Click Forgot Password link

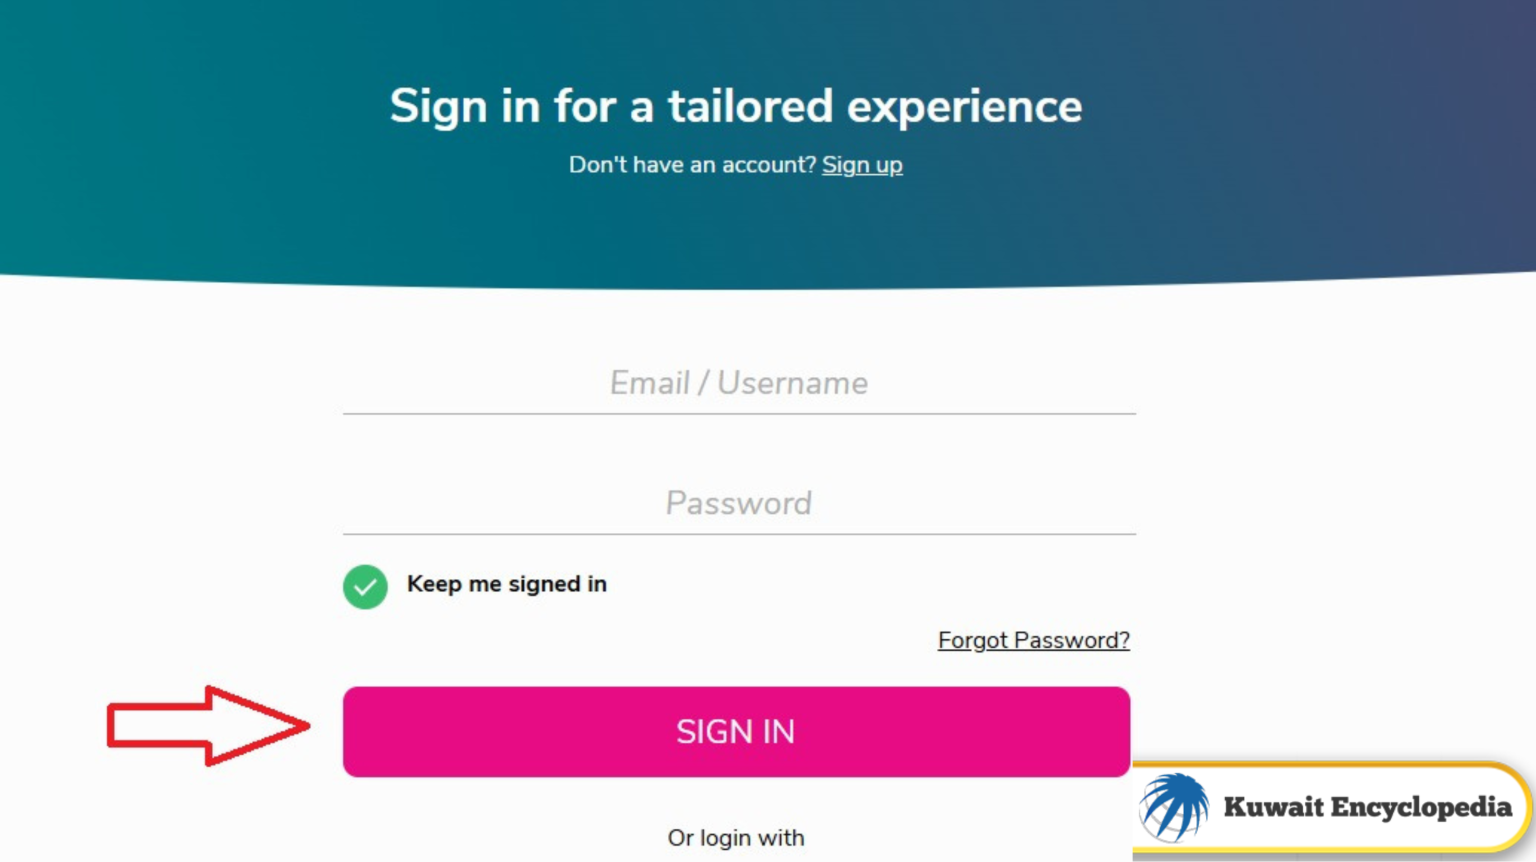tap(1033, 640)
